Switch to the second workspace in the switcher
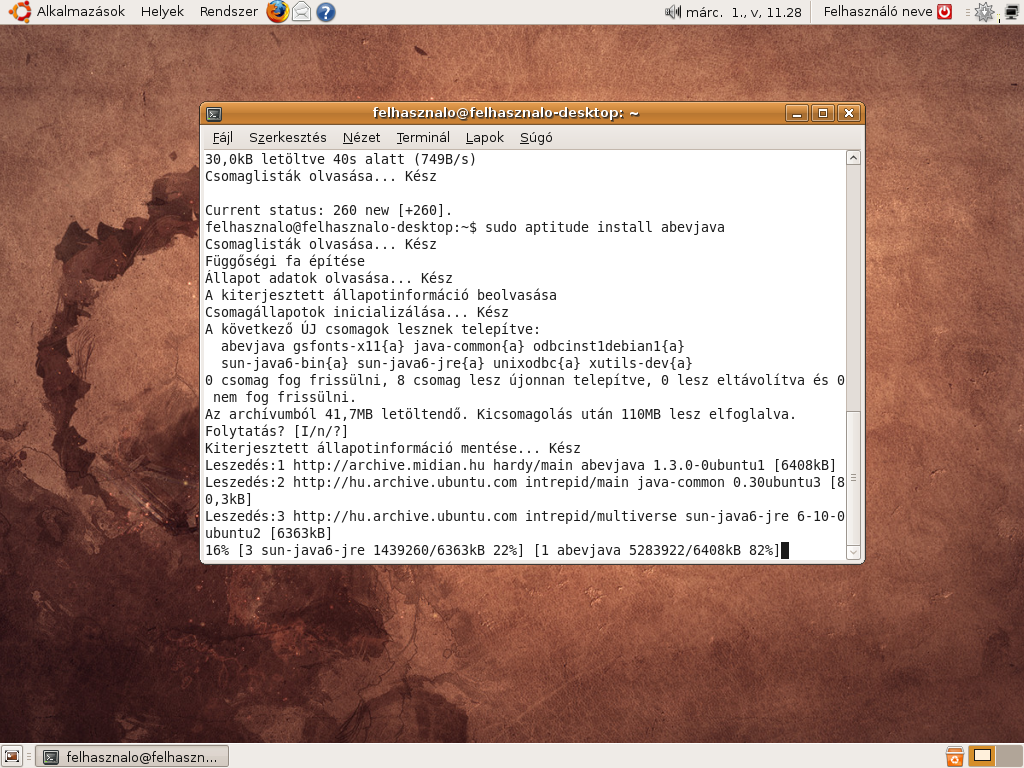The width and height of the screenshot is (1024, 768). [x=1009, y=756]
